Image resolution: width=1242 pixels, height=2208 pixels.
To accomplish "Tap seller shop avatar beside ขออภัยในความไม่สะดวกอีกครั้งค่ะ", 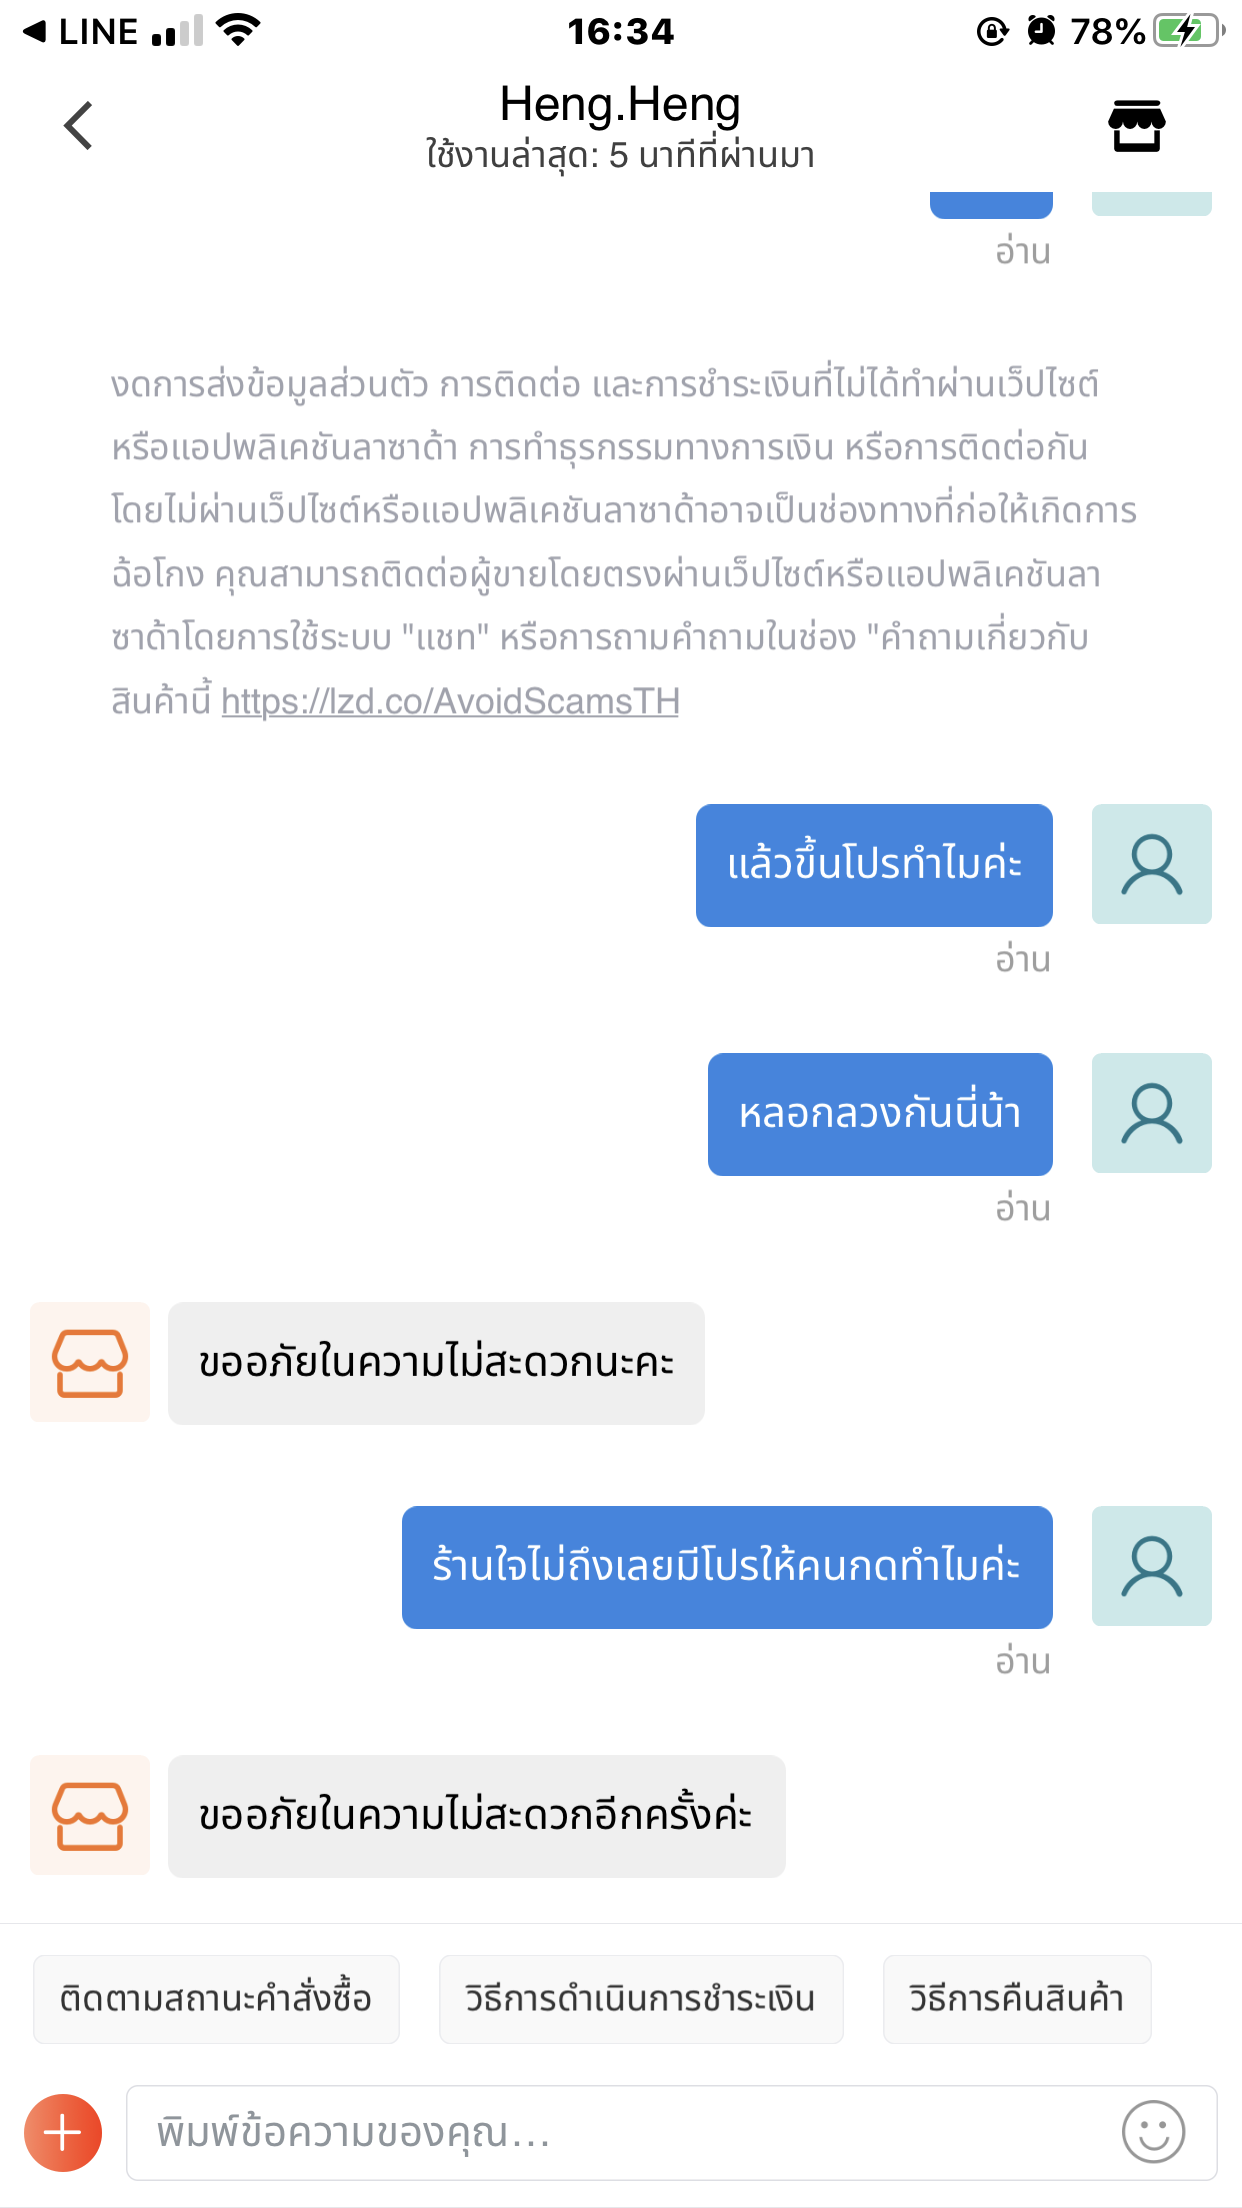I will pos(90,1815).
